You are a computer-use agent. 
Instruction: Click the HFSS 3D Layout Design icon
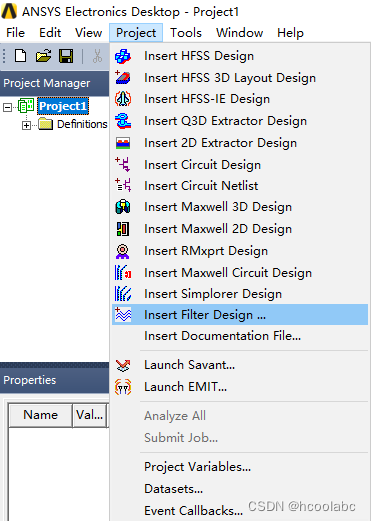[x=123, y=78]
